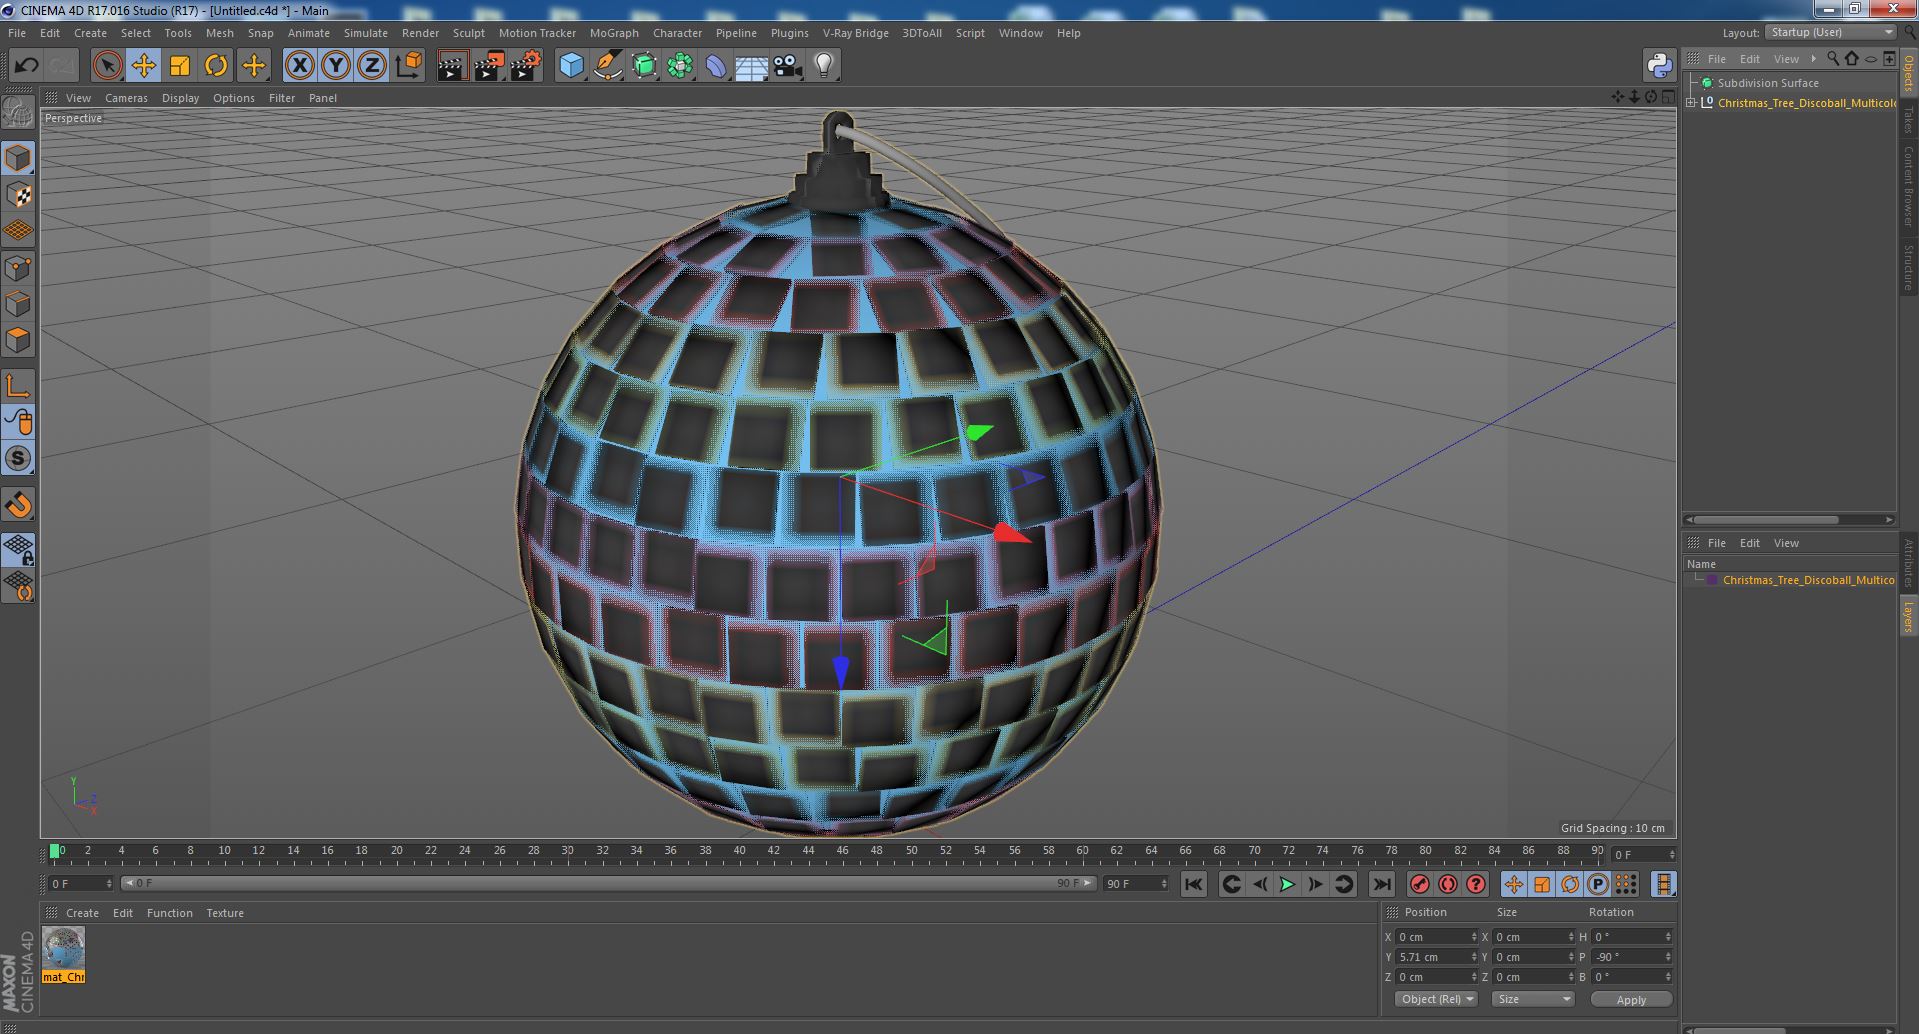Open the Layout dropdown Startup (User)

coord(1831,32)
